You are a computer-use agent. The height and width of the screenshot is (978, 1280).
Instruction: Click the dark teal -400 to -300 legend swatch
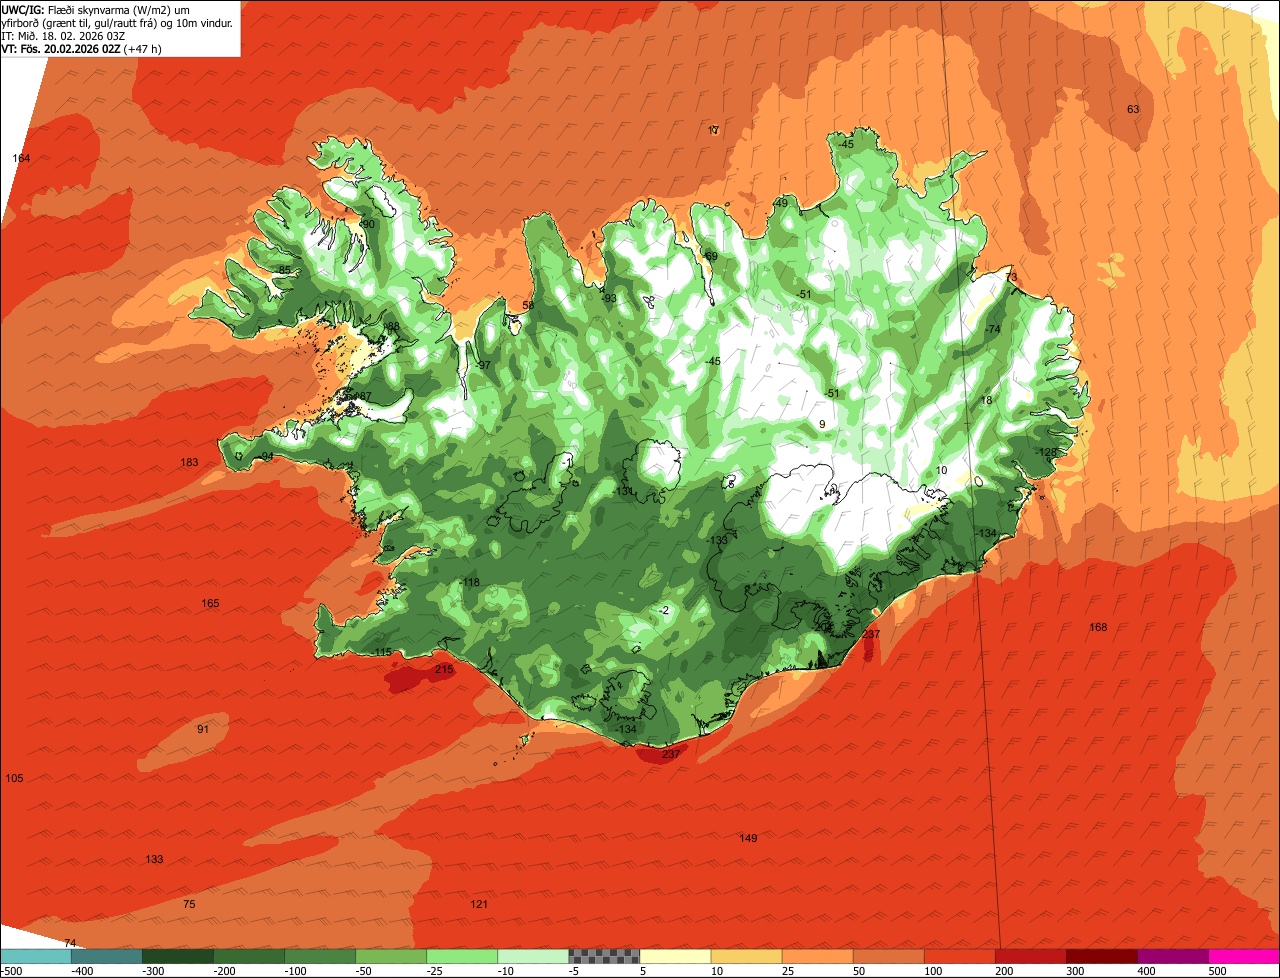click(x=106, y=956)
